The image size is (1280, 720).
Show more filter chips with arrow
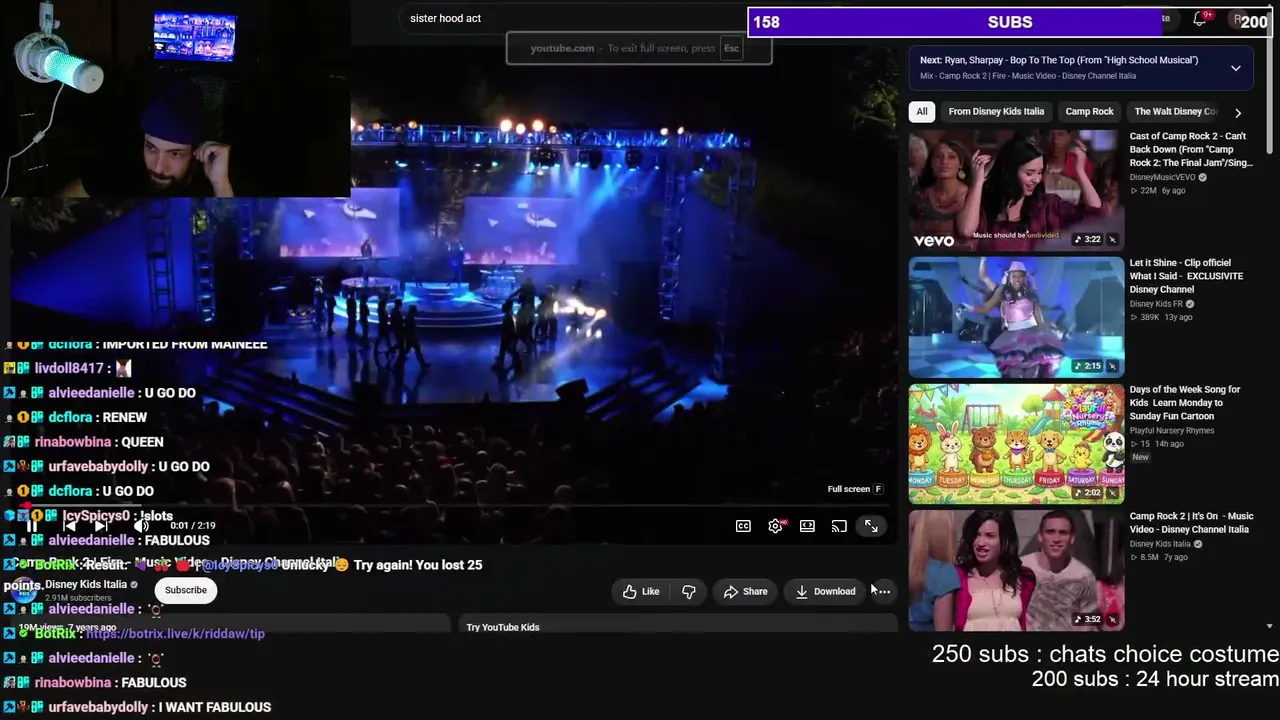coord(1238,113)
